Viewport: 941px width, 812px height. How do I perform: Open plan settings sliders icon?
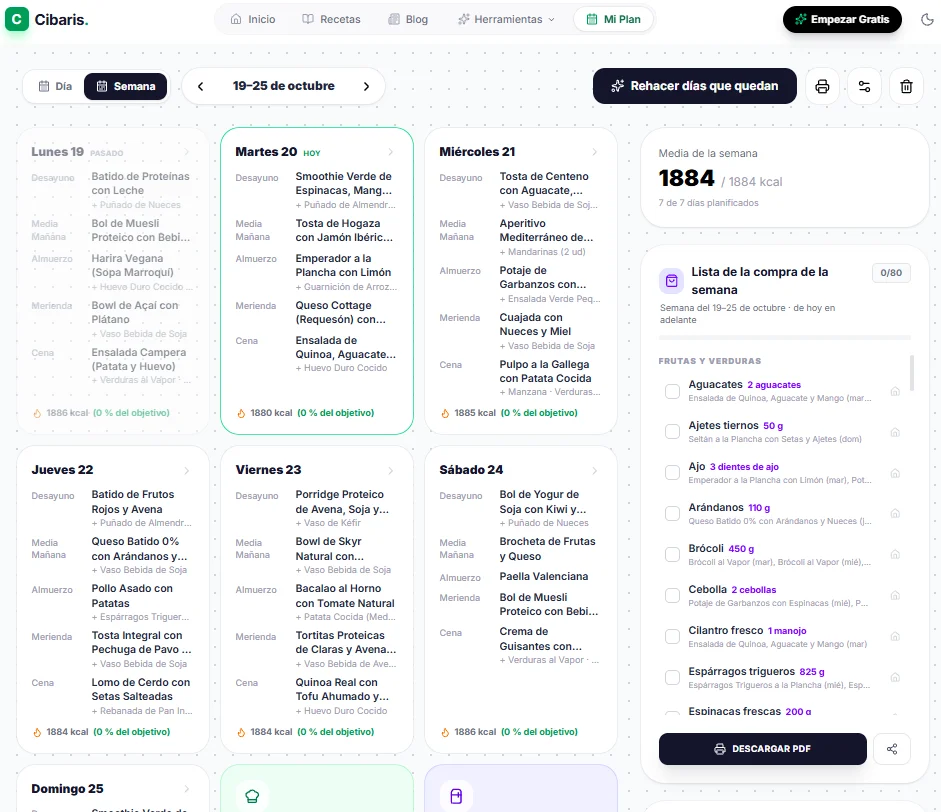864,86
